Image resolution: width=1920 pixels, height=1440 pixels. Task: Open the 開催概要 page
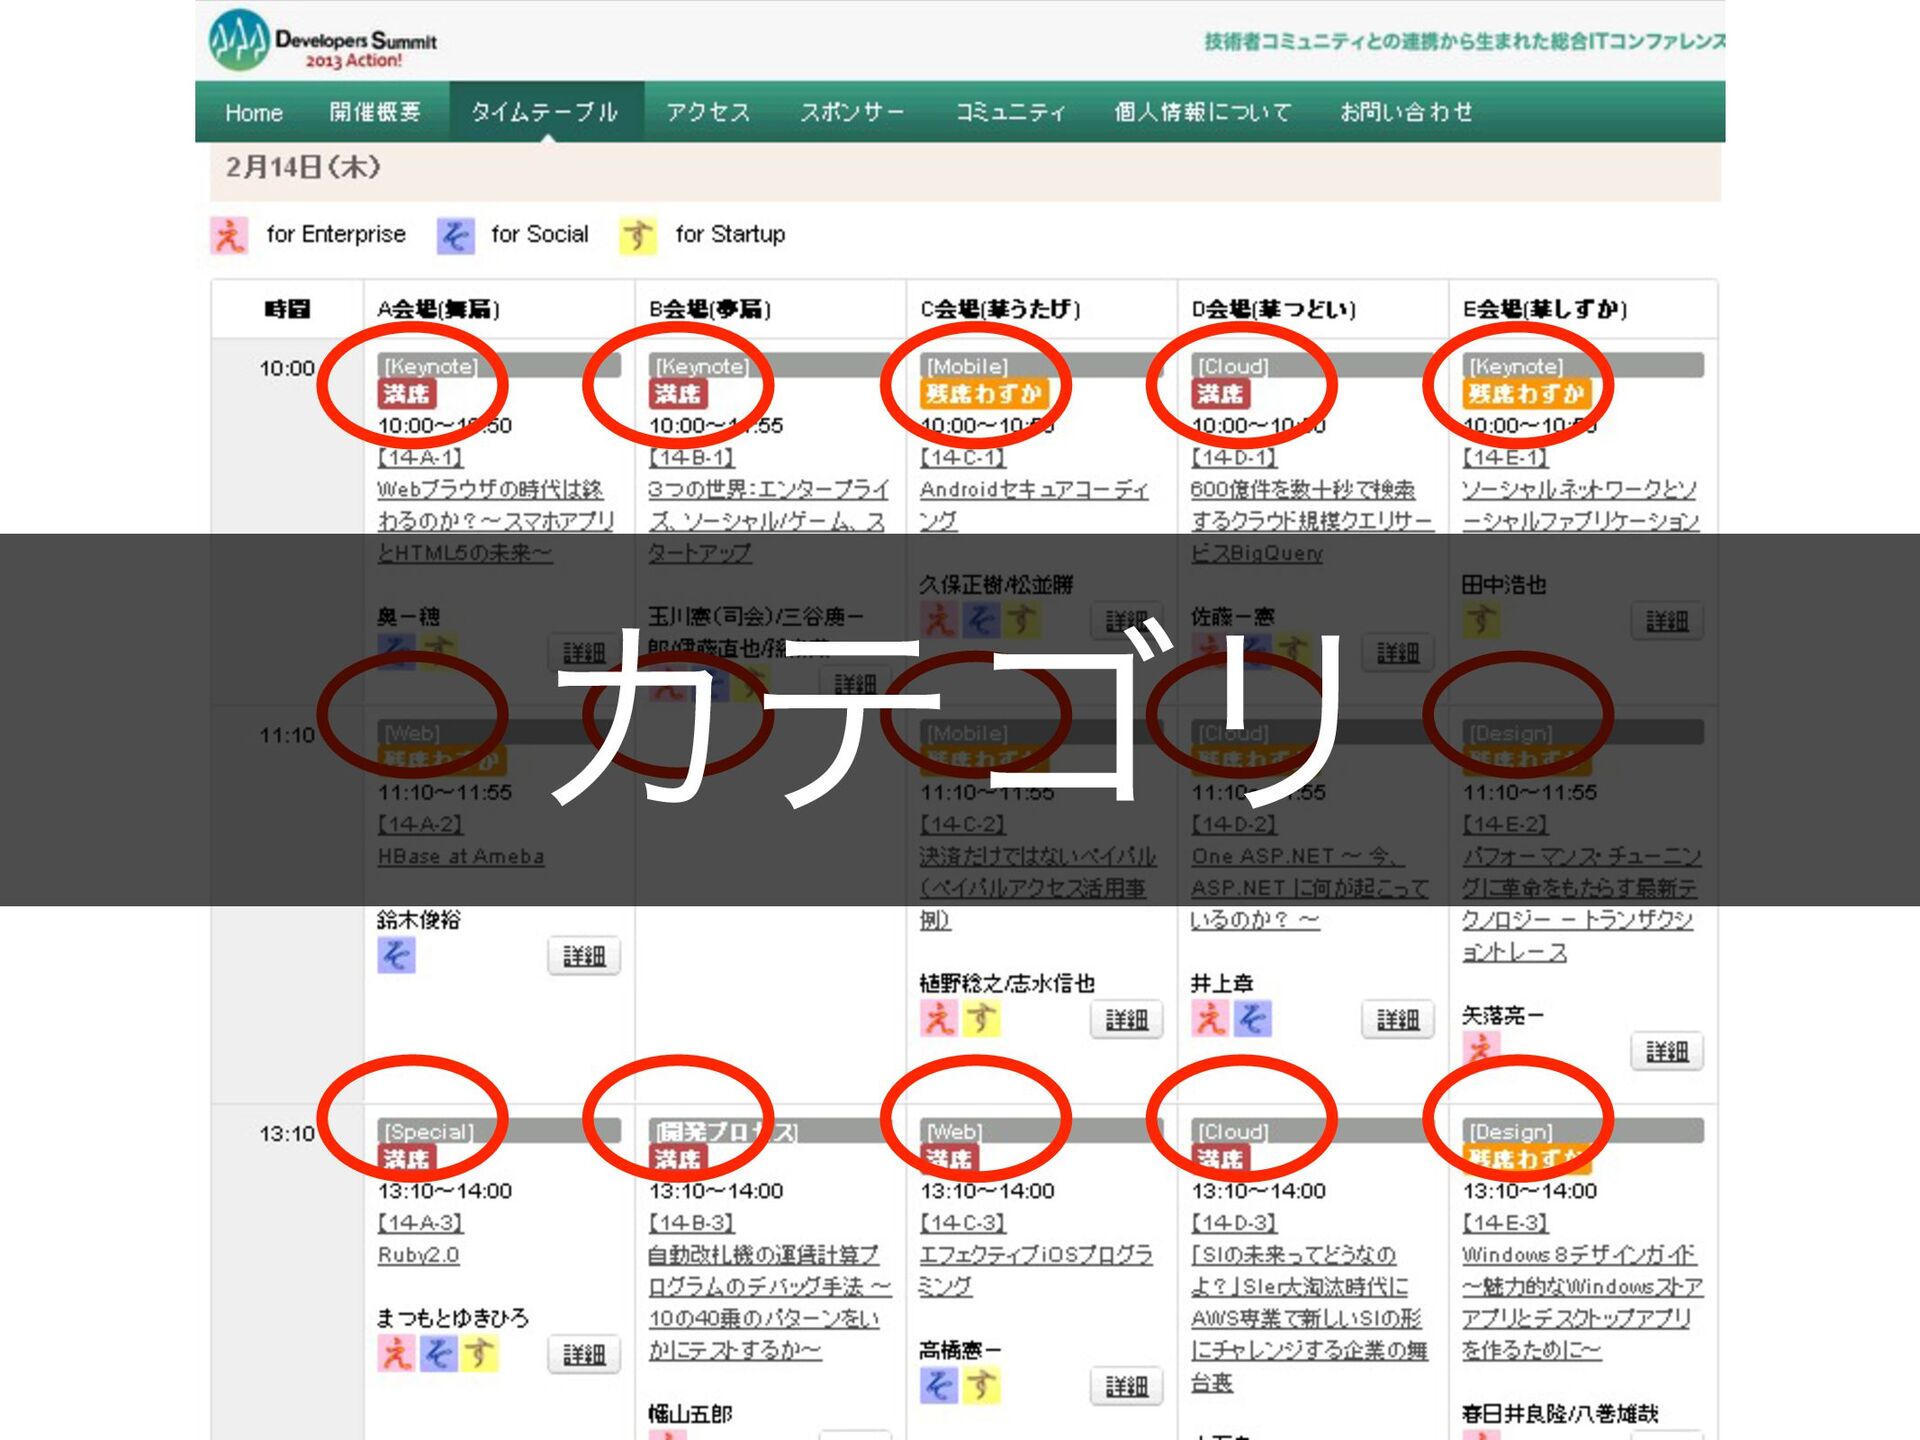click(x=375, y=112)
